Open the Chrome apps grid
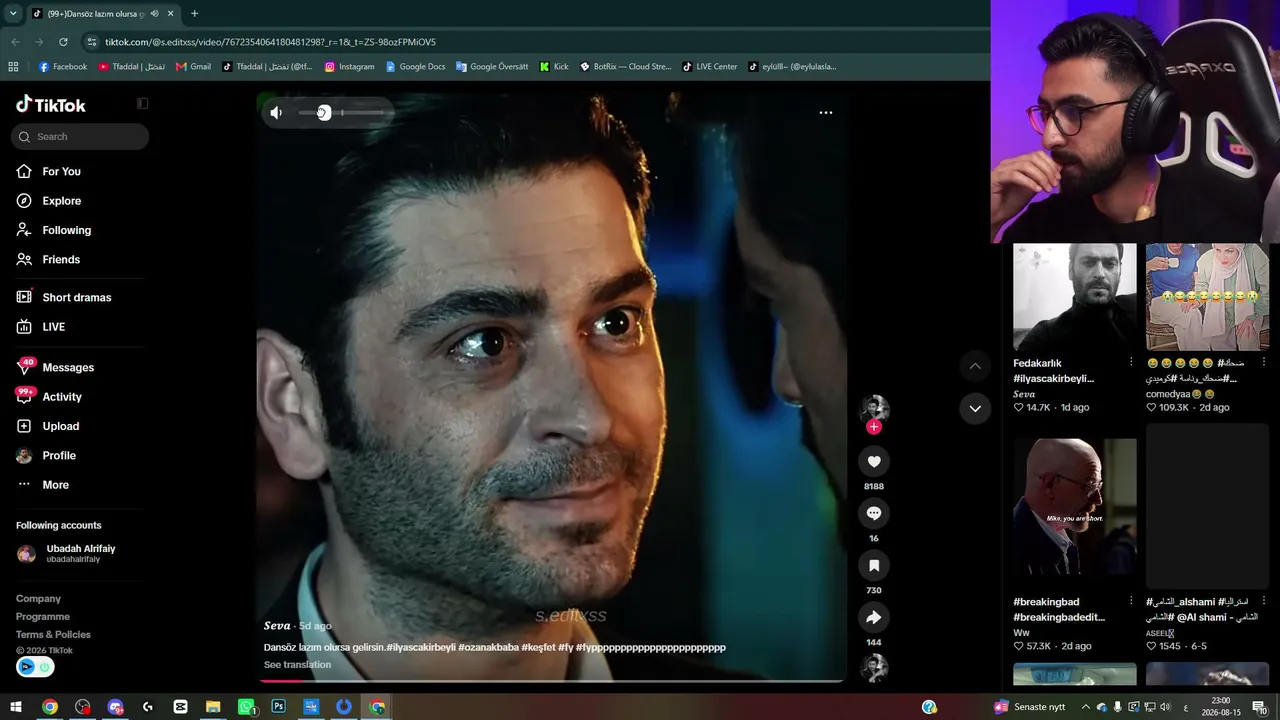Image resolution: width=1280 pixels, height=720 pixels. (x=13, y=67)
